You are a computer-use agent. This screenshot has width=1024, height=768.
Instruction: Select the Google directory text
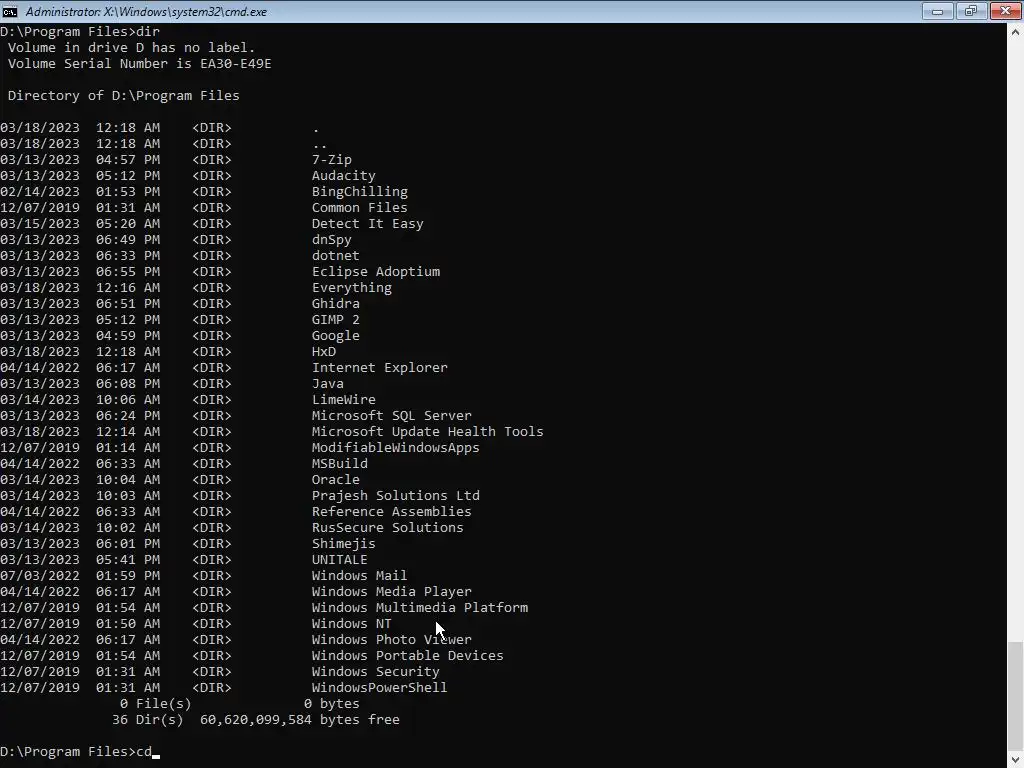(336, 336)
